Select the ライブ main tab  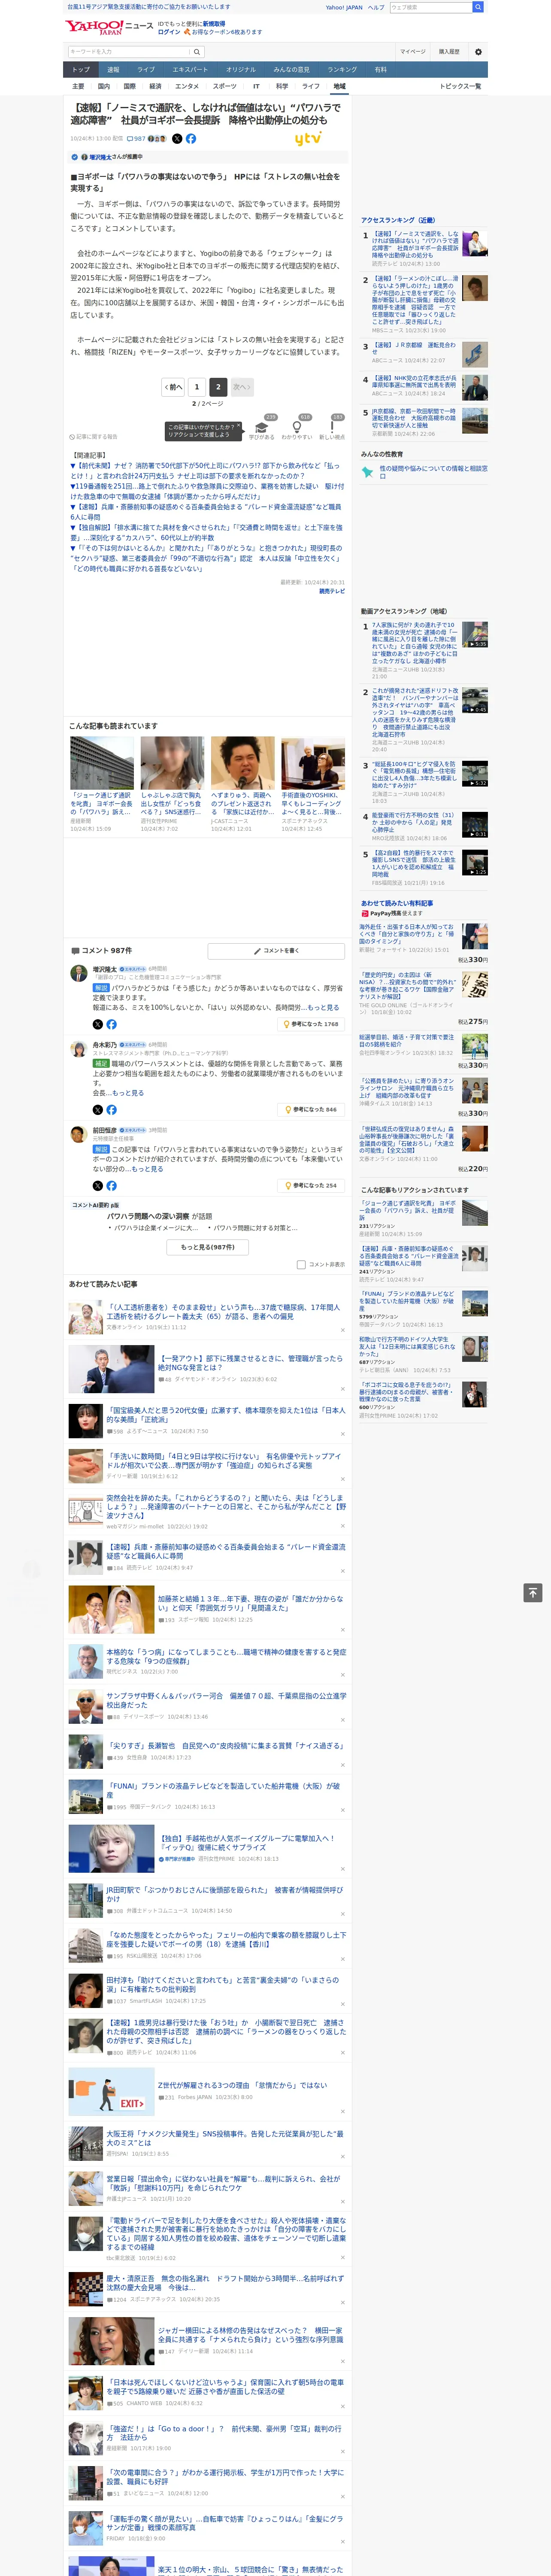pyautogui.click(x=146, y=70)
